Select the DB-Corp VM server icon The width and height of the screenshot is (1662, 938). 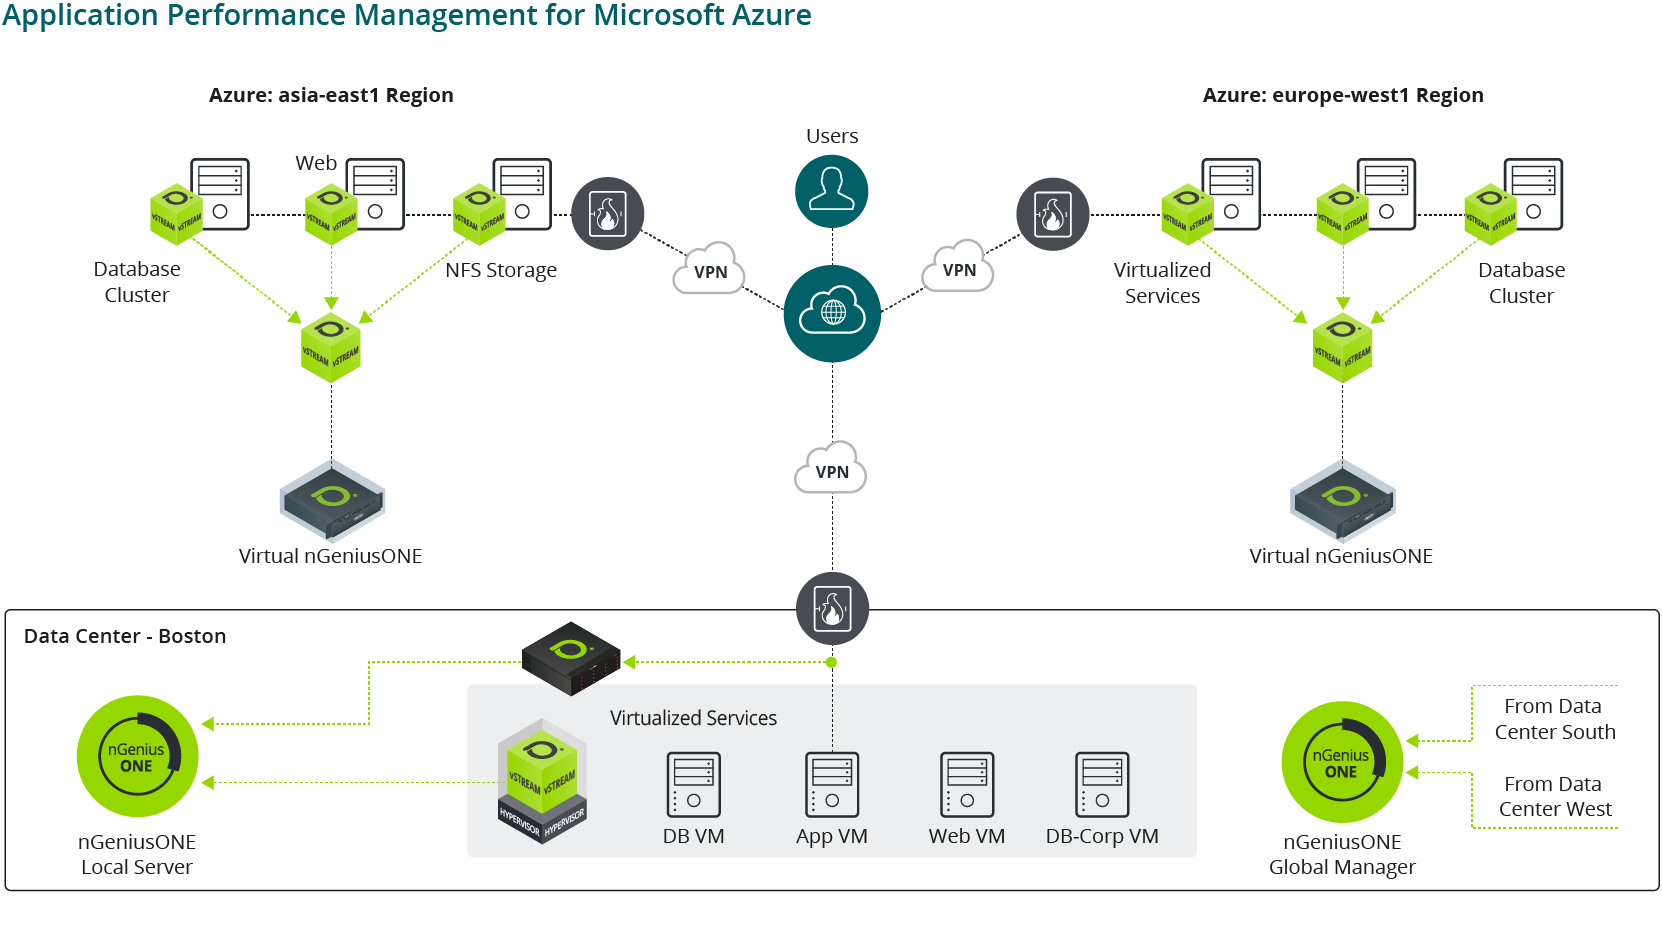1102,785
